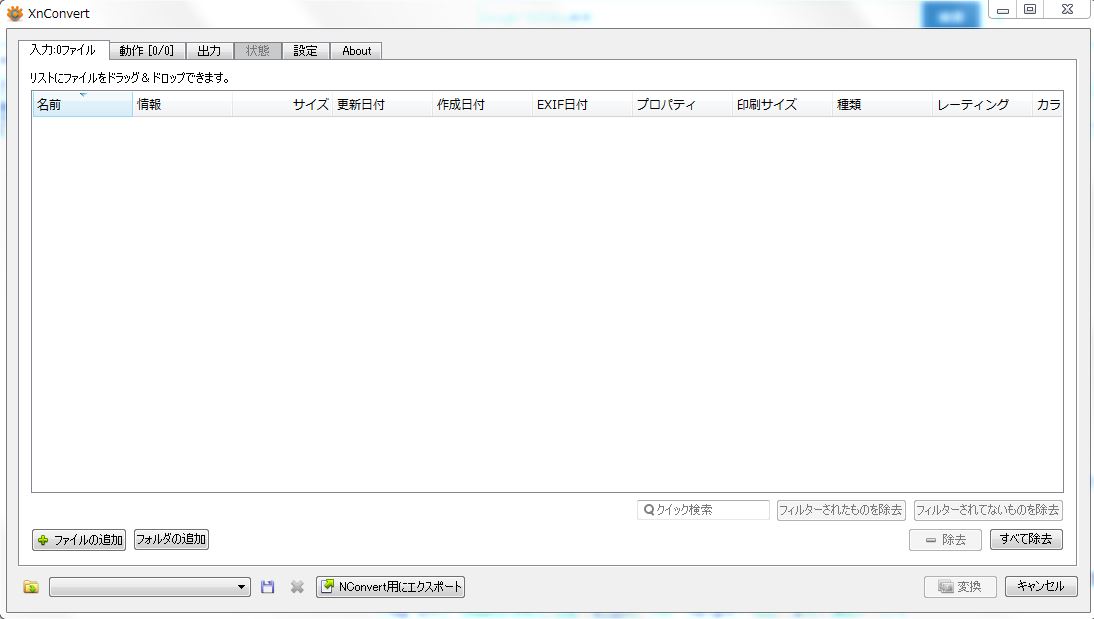The height and width of the screenshot is (619, 1094).
Task: Sort by the 名前 column header
Action: [82, 105]
